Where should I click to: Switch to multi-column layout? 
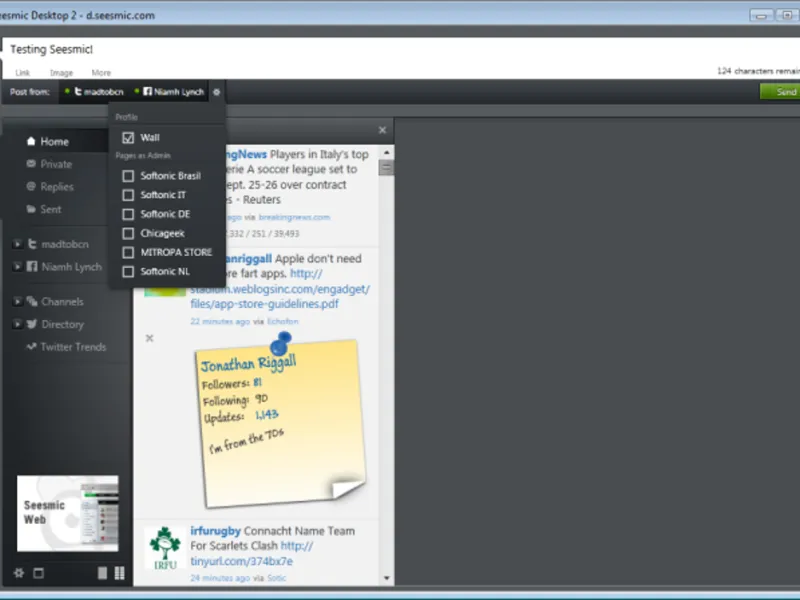119,573
